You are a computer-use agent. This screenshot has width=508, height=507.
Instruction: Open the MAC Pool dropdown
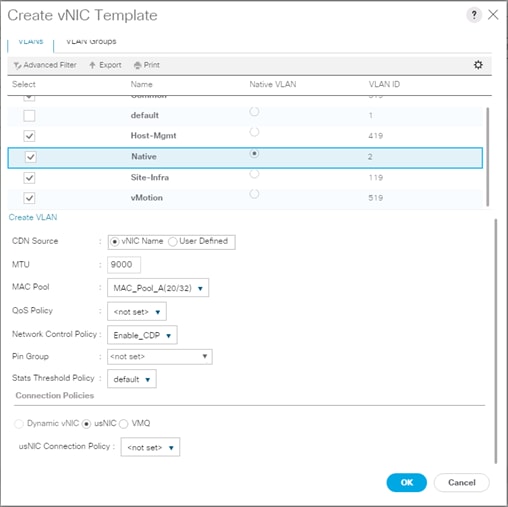click(158, 288)
